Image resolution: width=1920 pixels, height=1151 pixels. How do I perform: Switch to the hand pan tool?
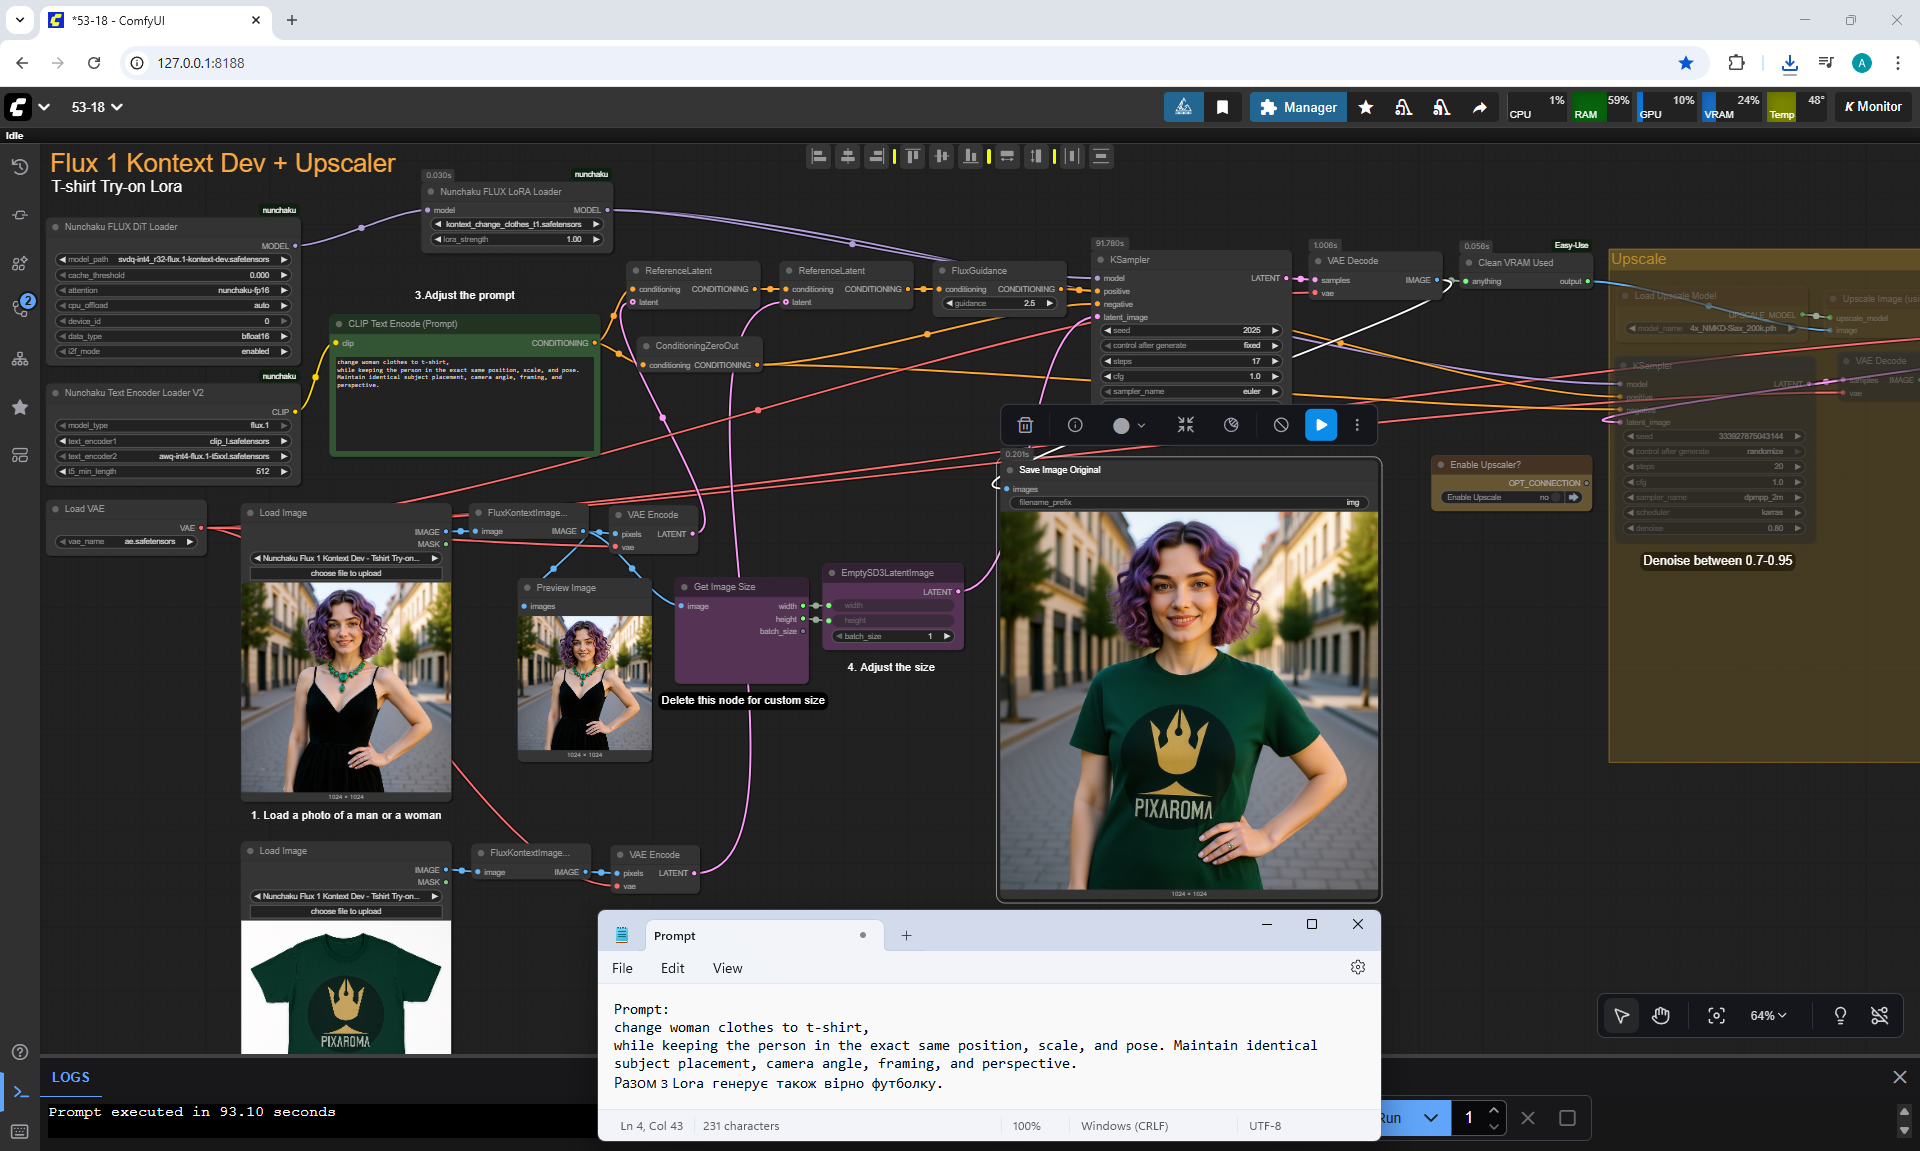1661,1016
